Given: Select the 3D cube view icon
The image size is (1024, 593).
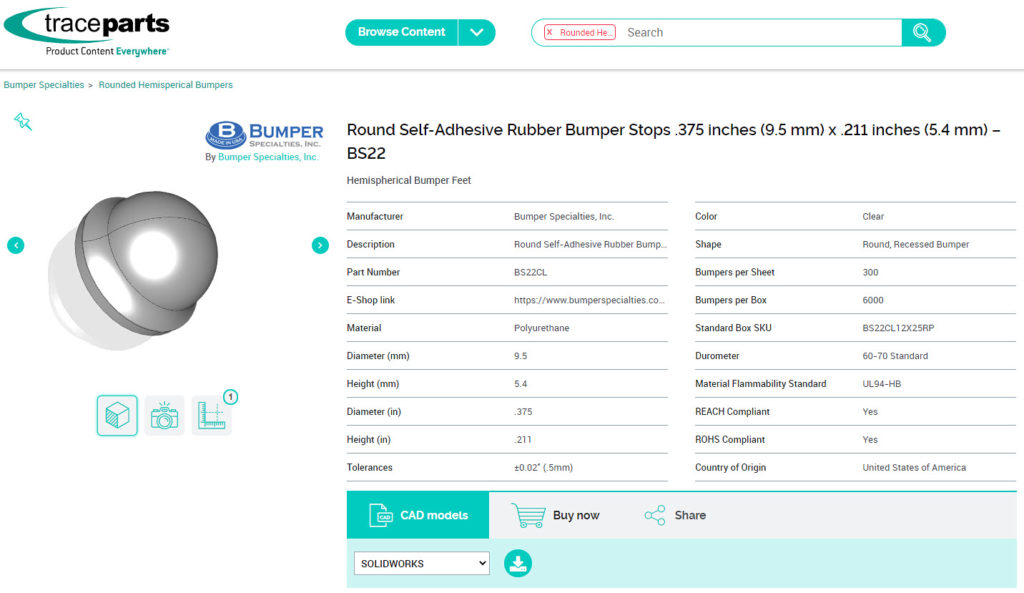Looking at the screenshot, I should pyautogui.click(x=117, y=416).
